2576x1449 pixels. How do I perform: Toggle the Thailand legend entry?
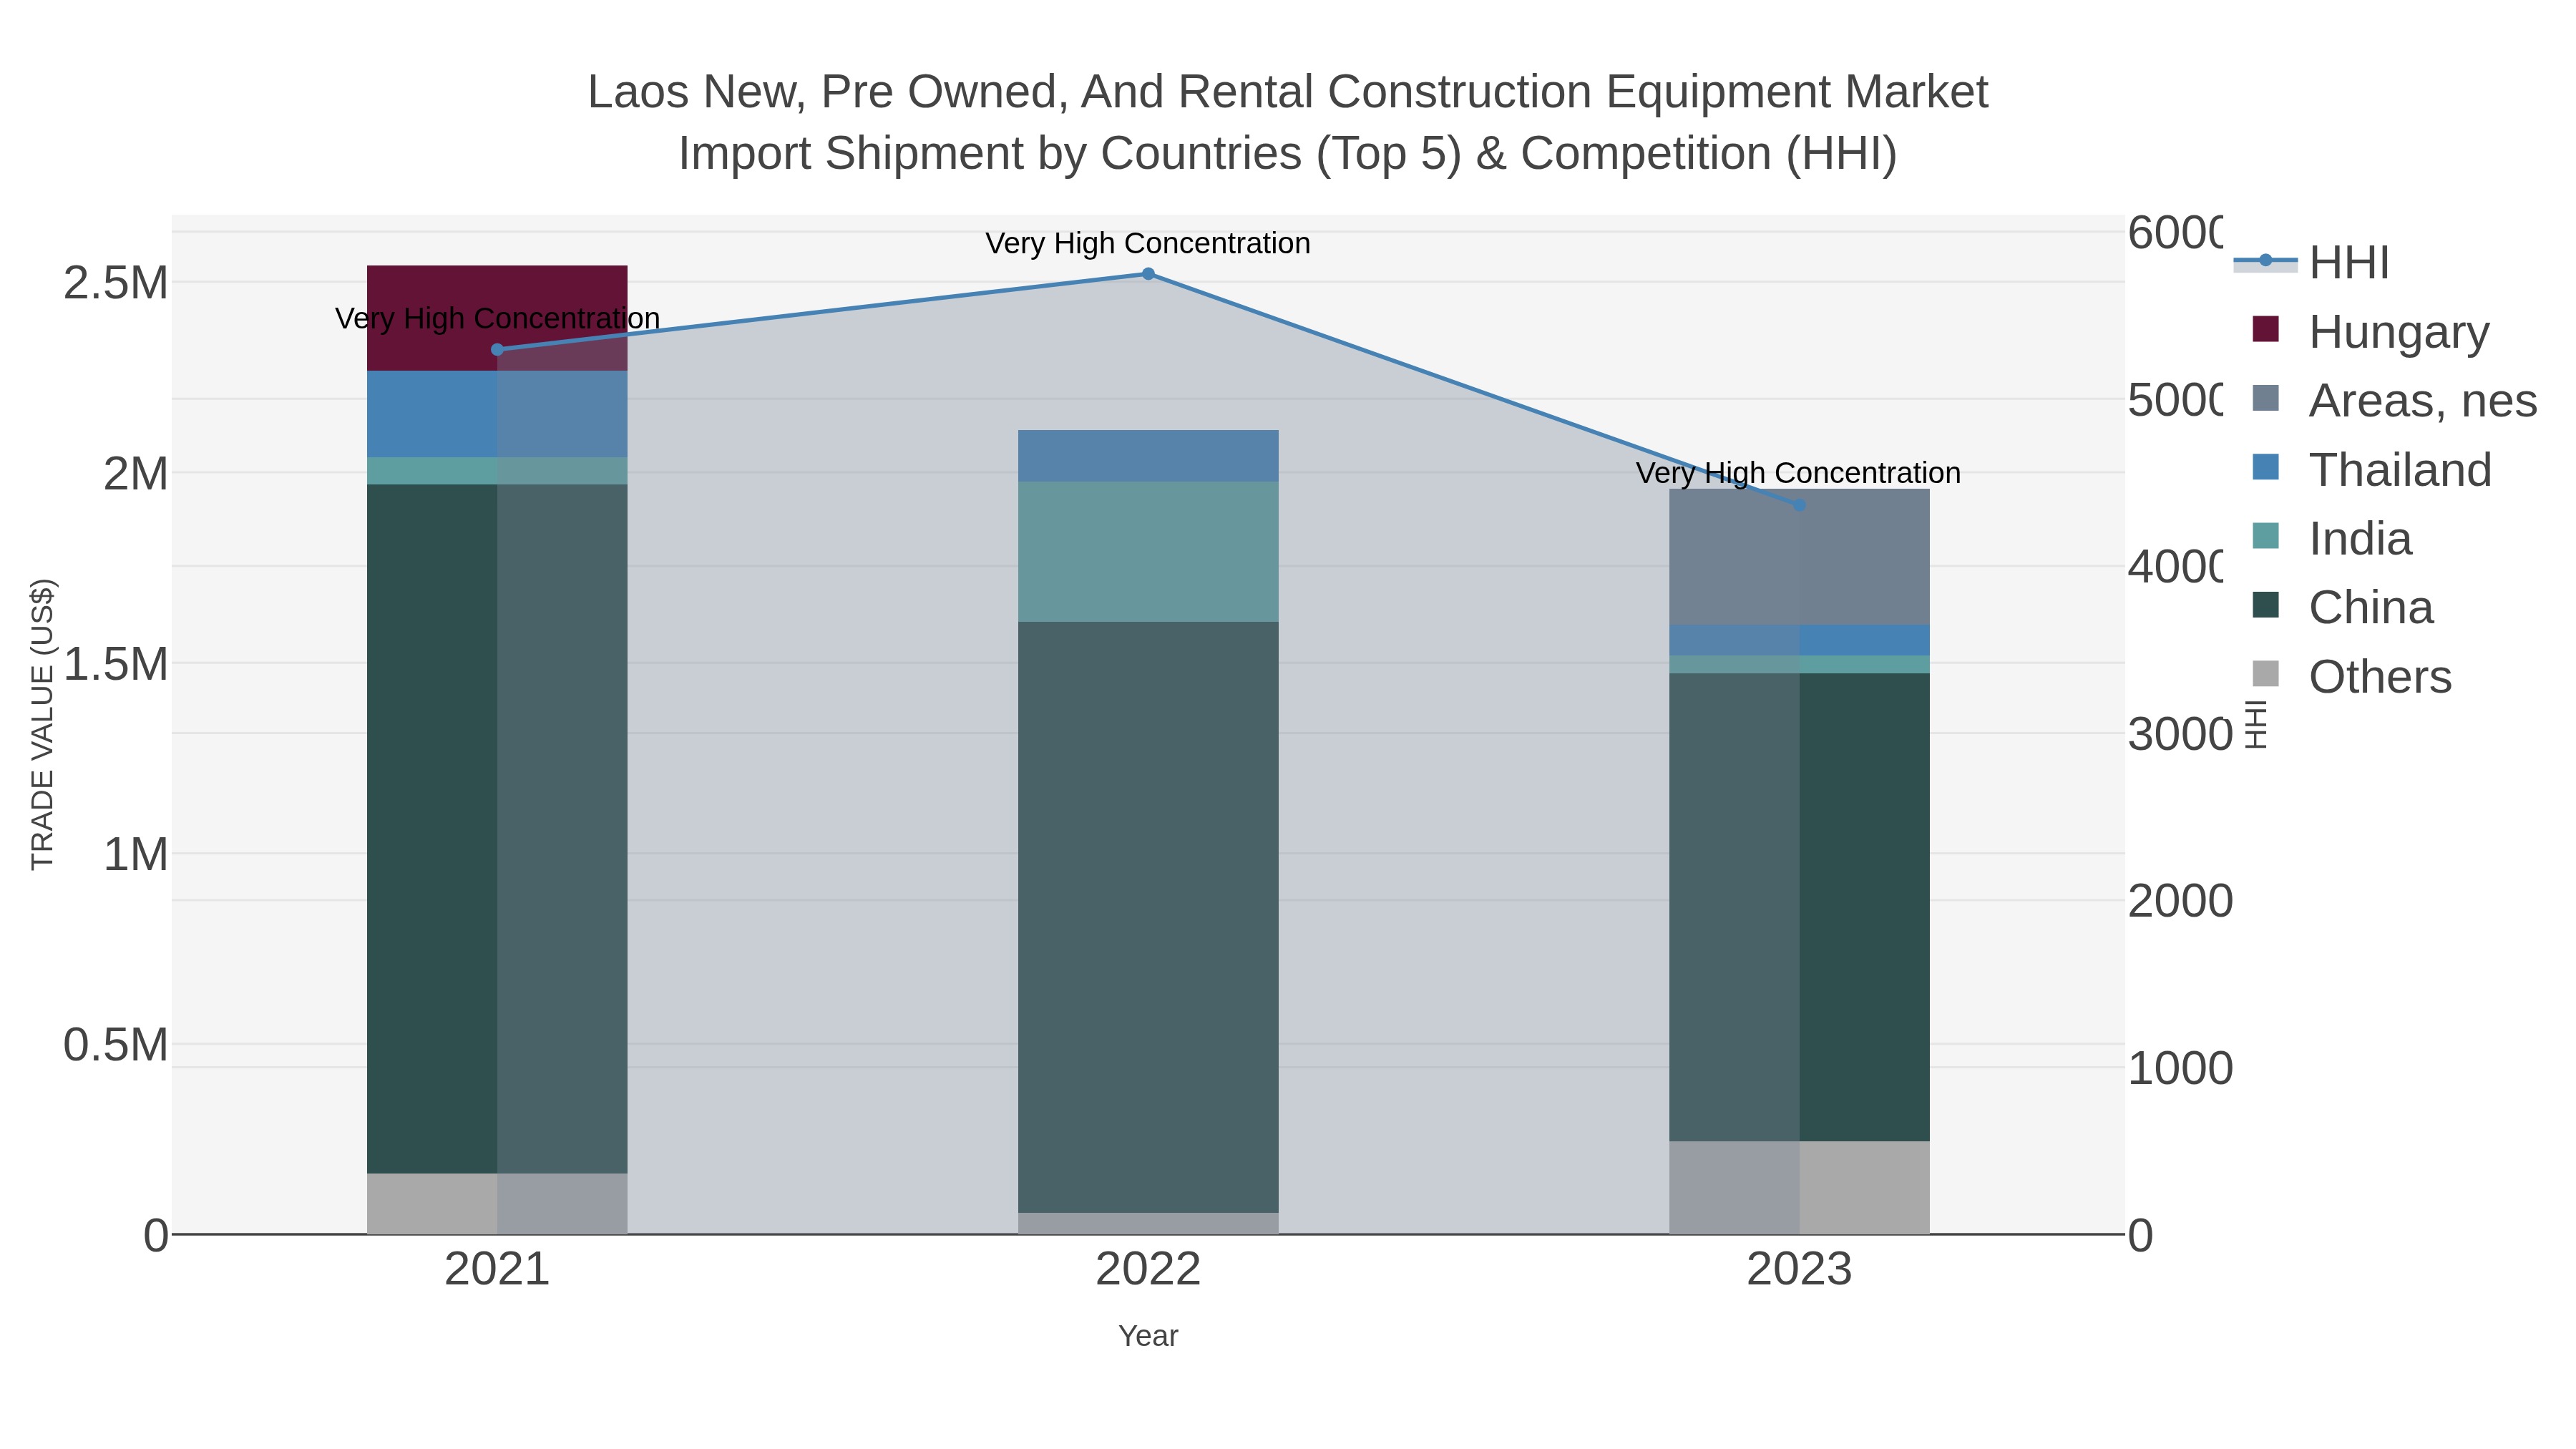2372,470
